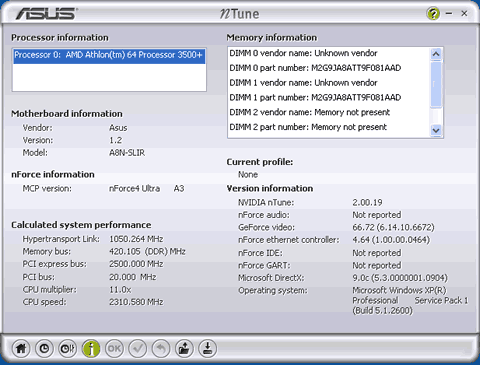This screenshot has height=365, width=480.
Task: Click the CPU multiplier value 11.0x
Action: coord(120,289)
